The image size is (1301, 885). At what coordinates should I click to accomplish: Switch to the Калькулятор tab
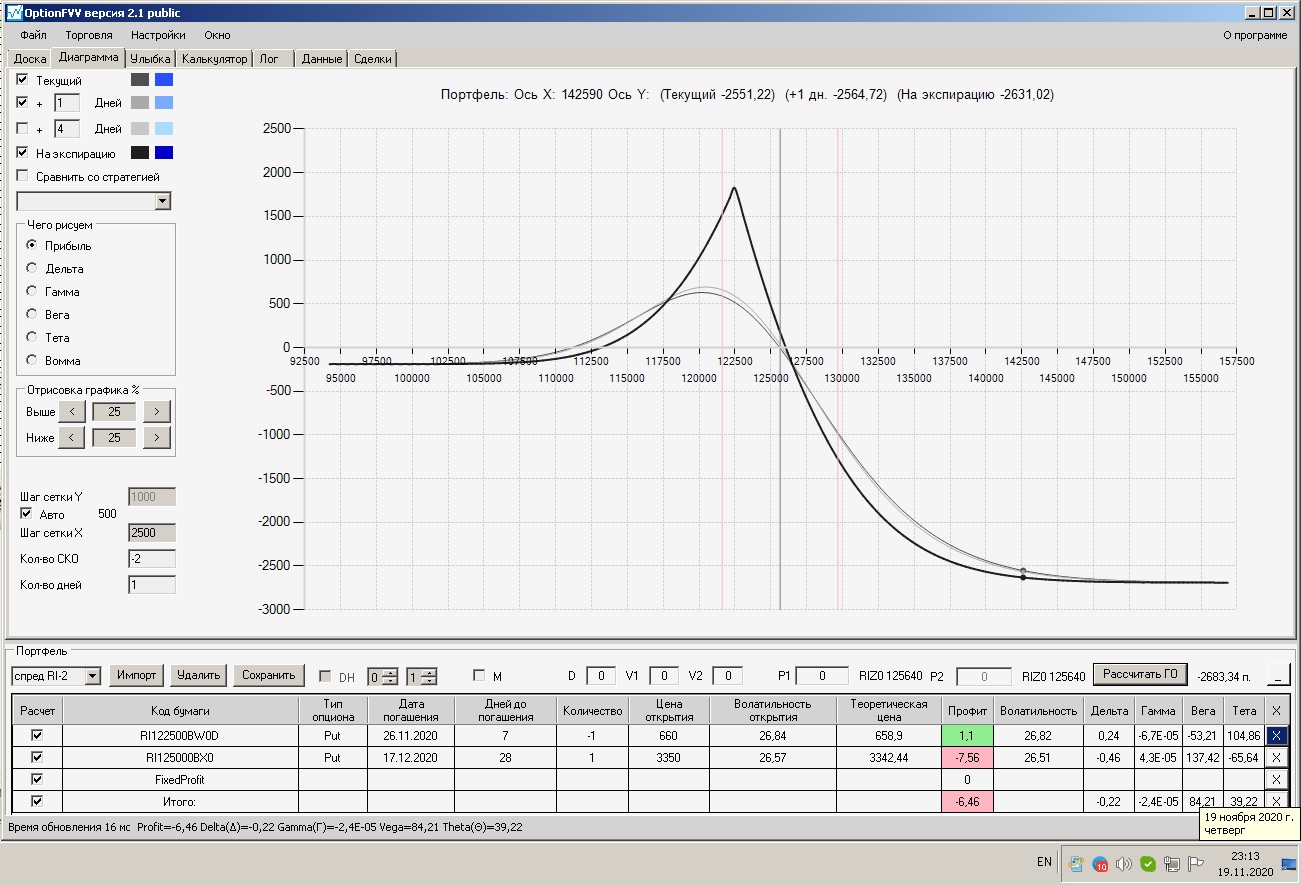coord(214,59)
